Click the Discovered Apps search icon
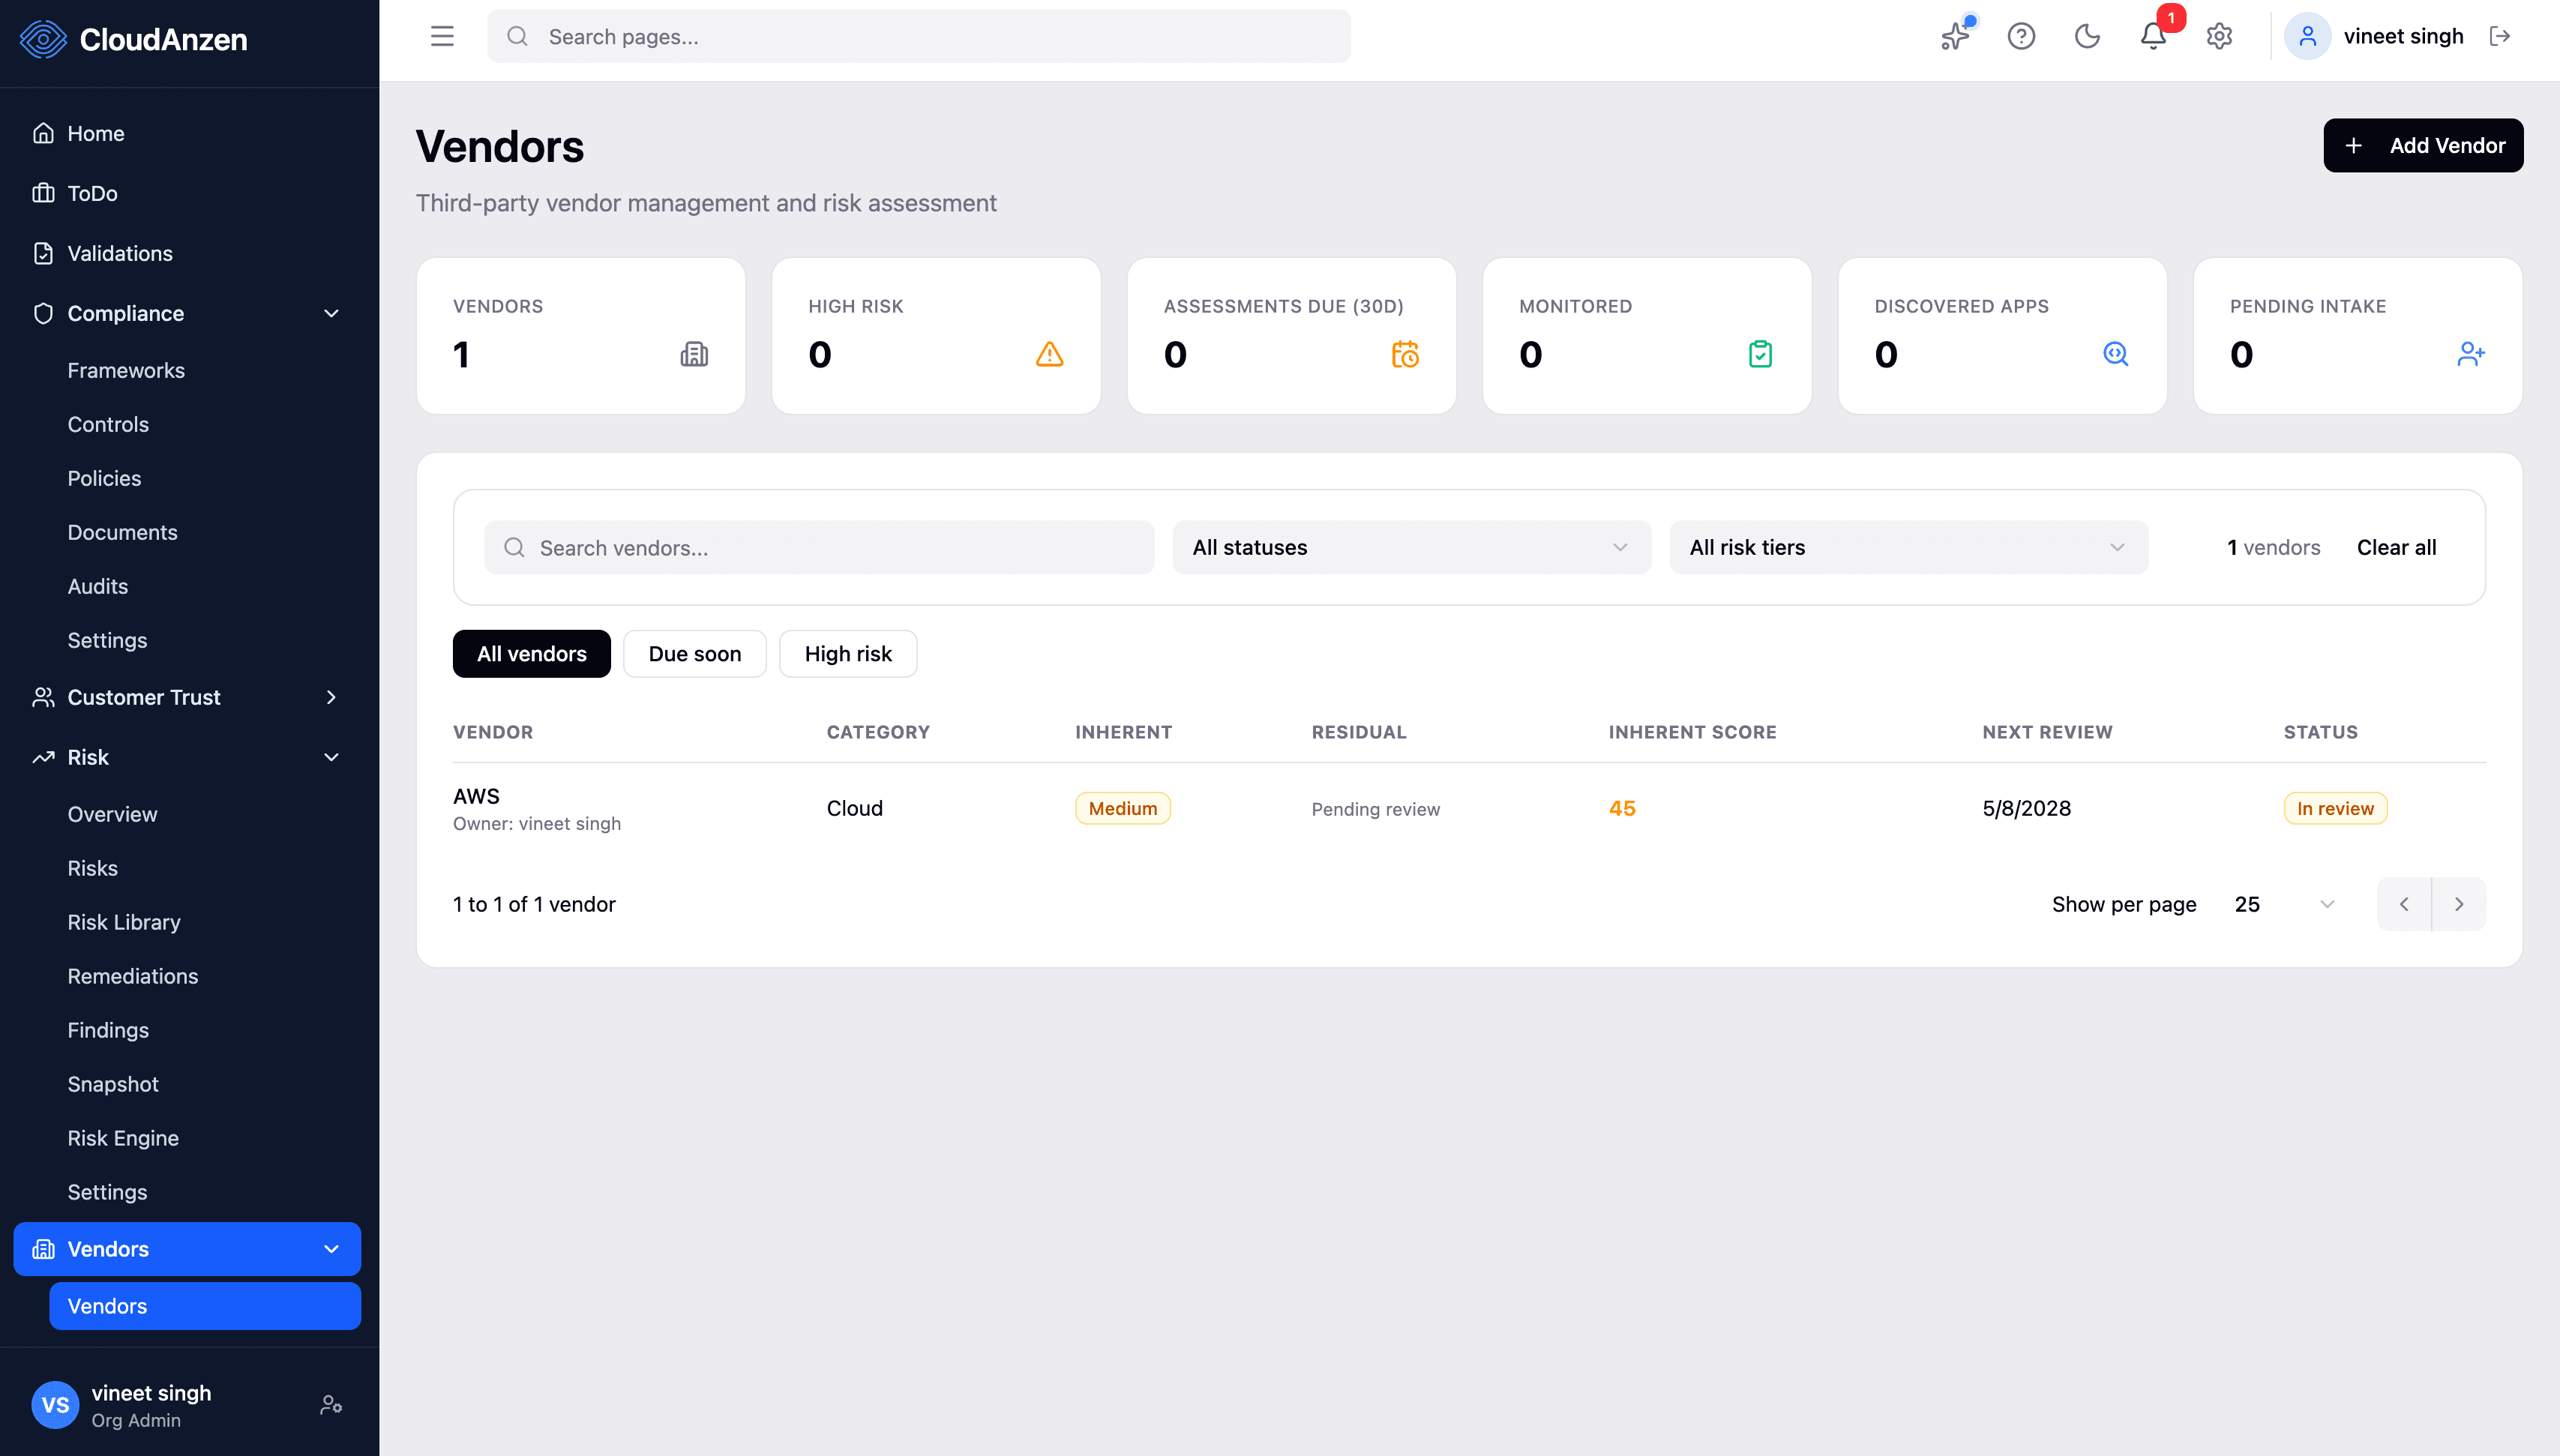The width and height of the screenshot is (2560, 1456). (x=2115, y=354)
